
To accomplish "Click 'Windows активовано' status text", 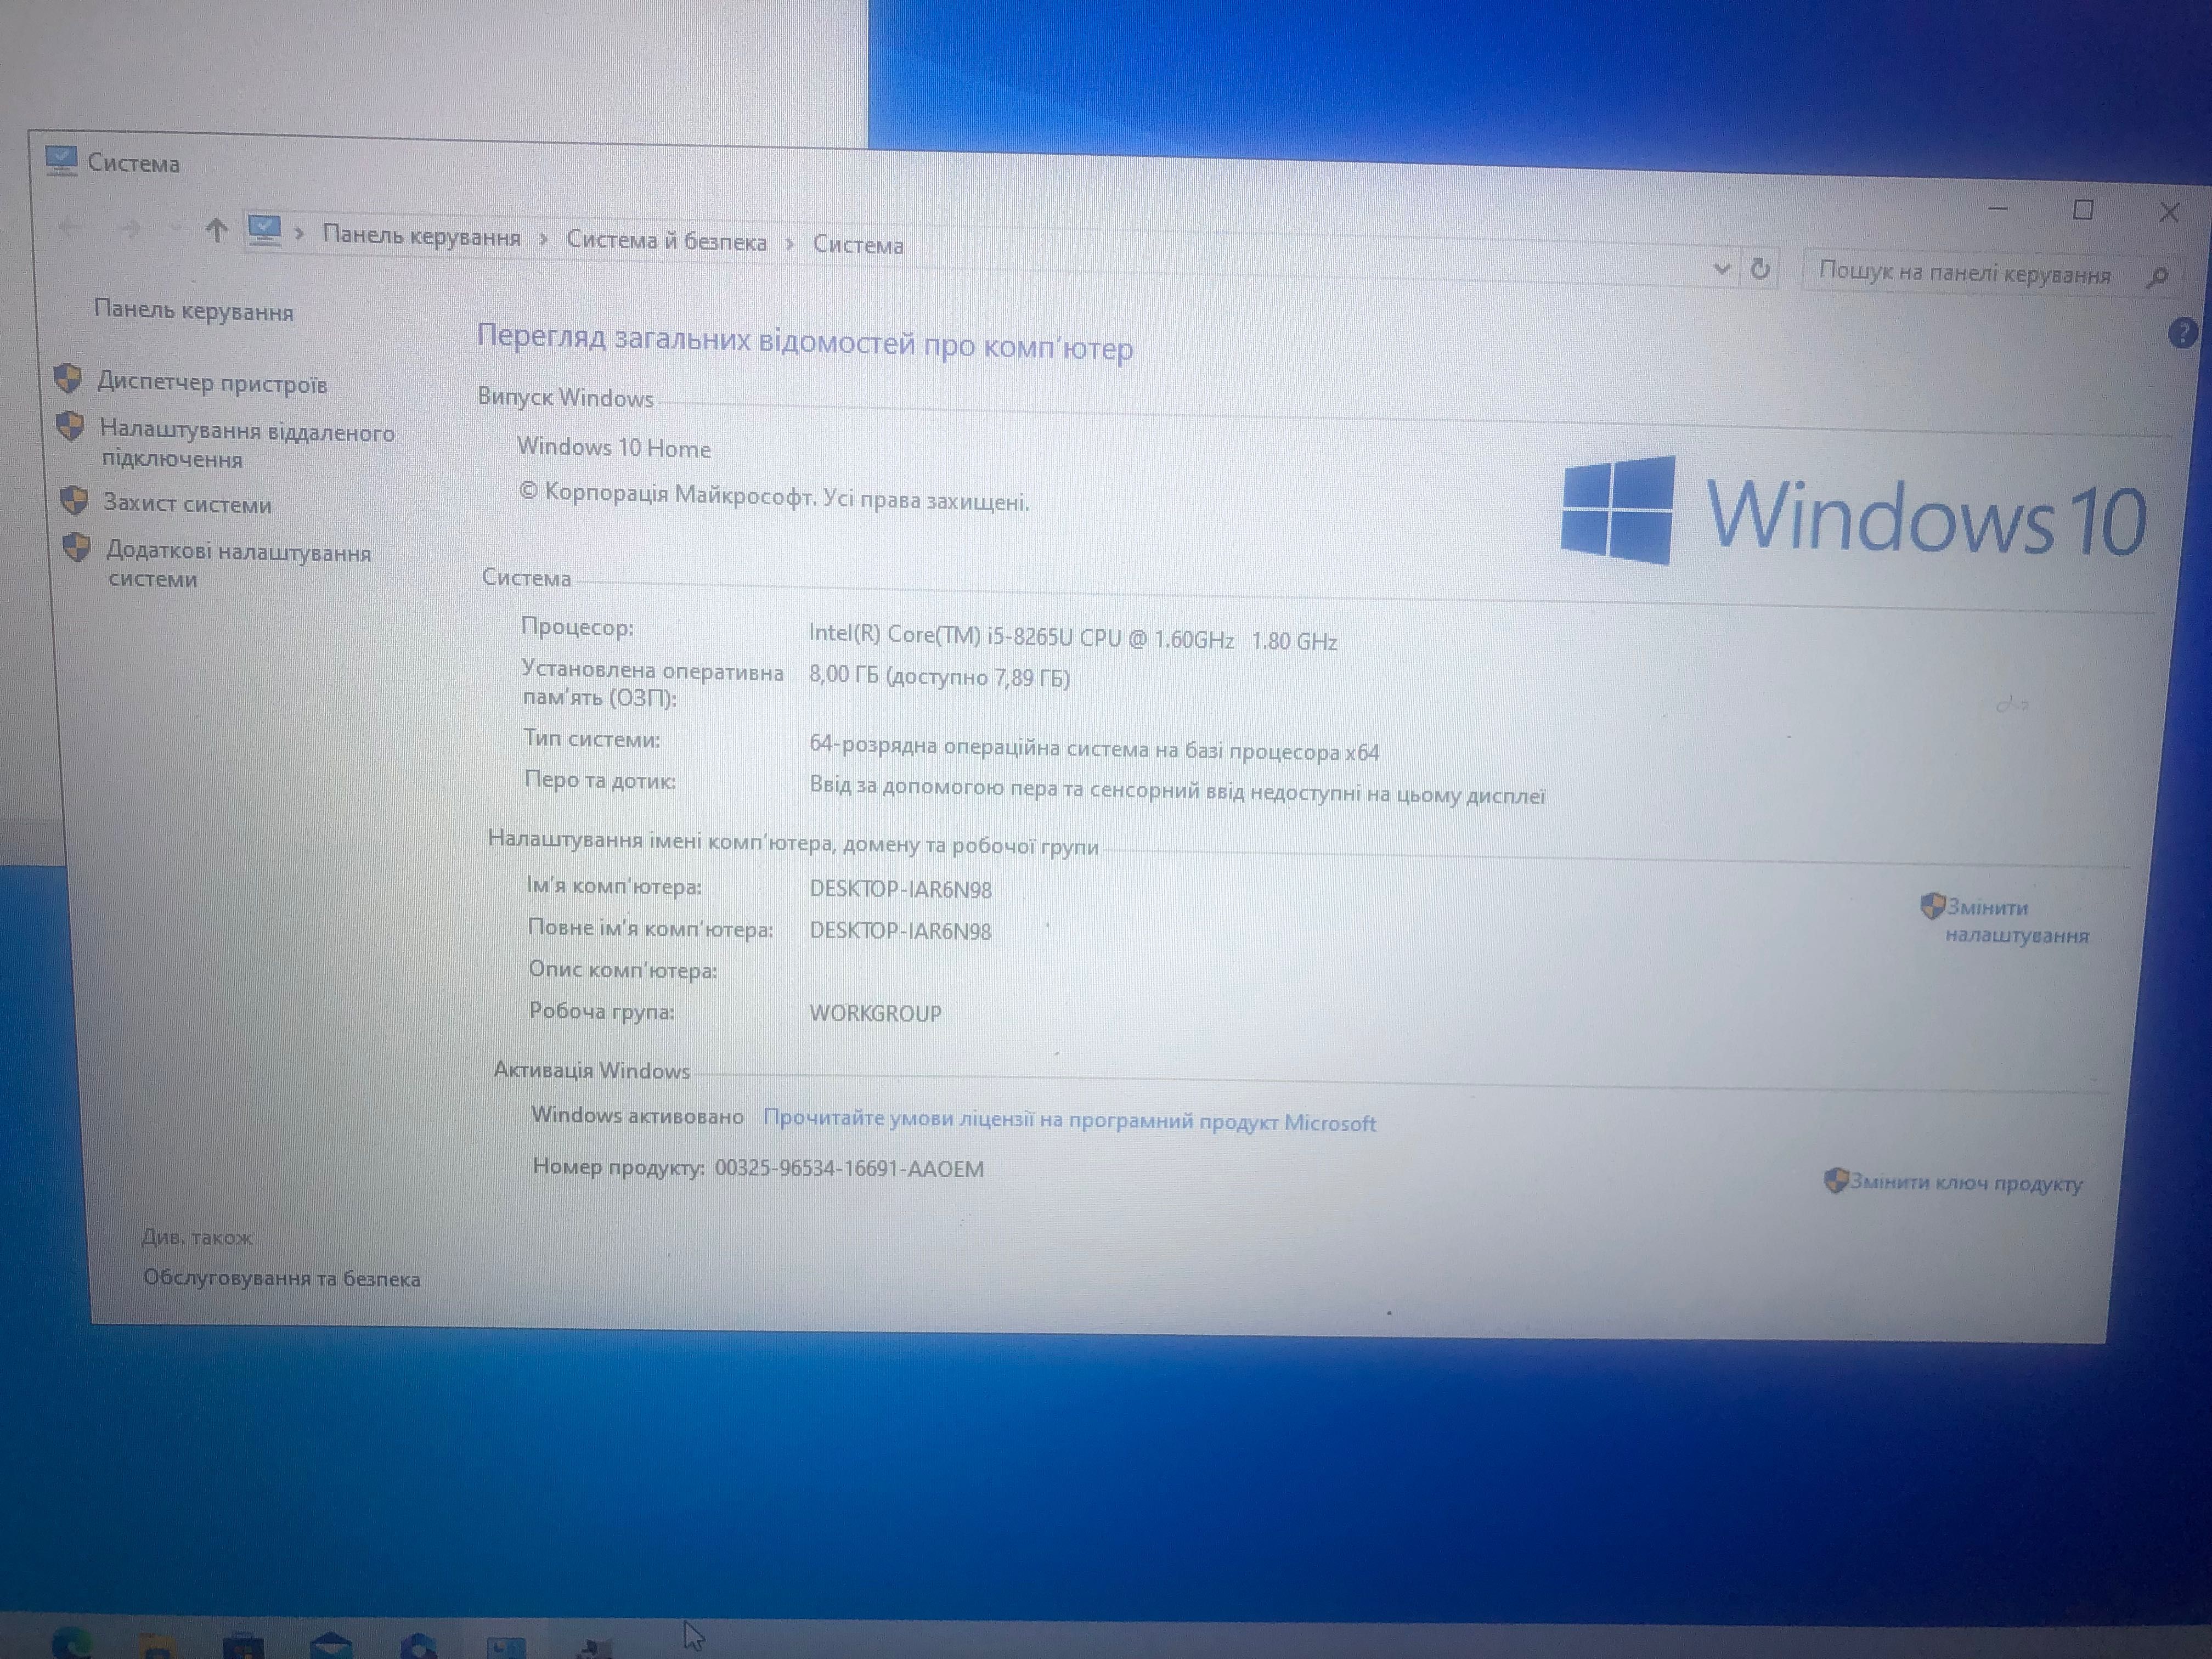I will point(637,1115).
